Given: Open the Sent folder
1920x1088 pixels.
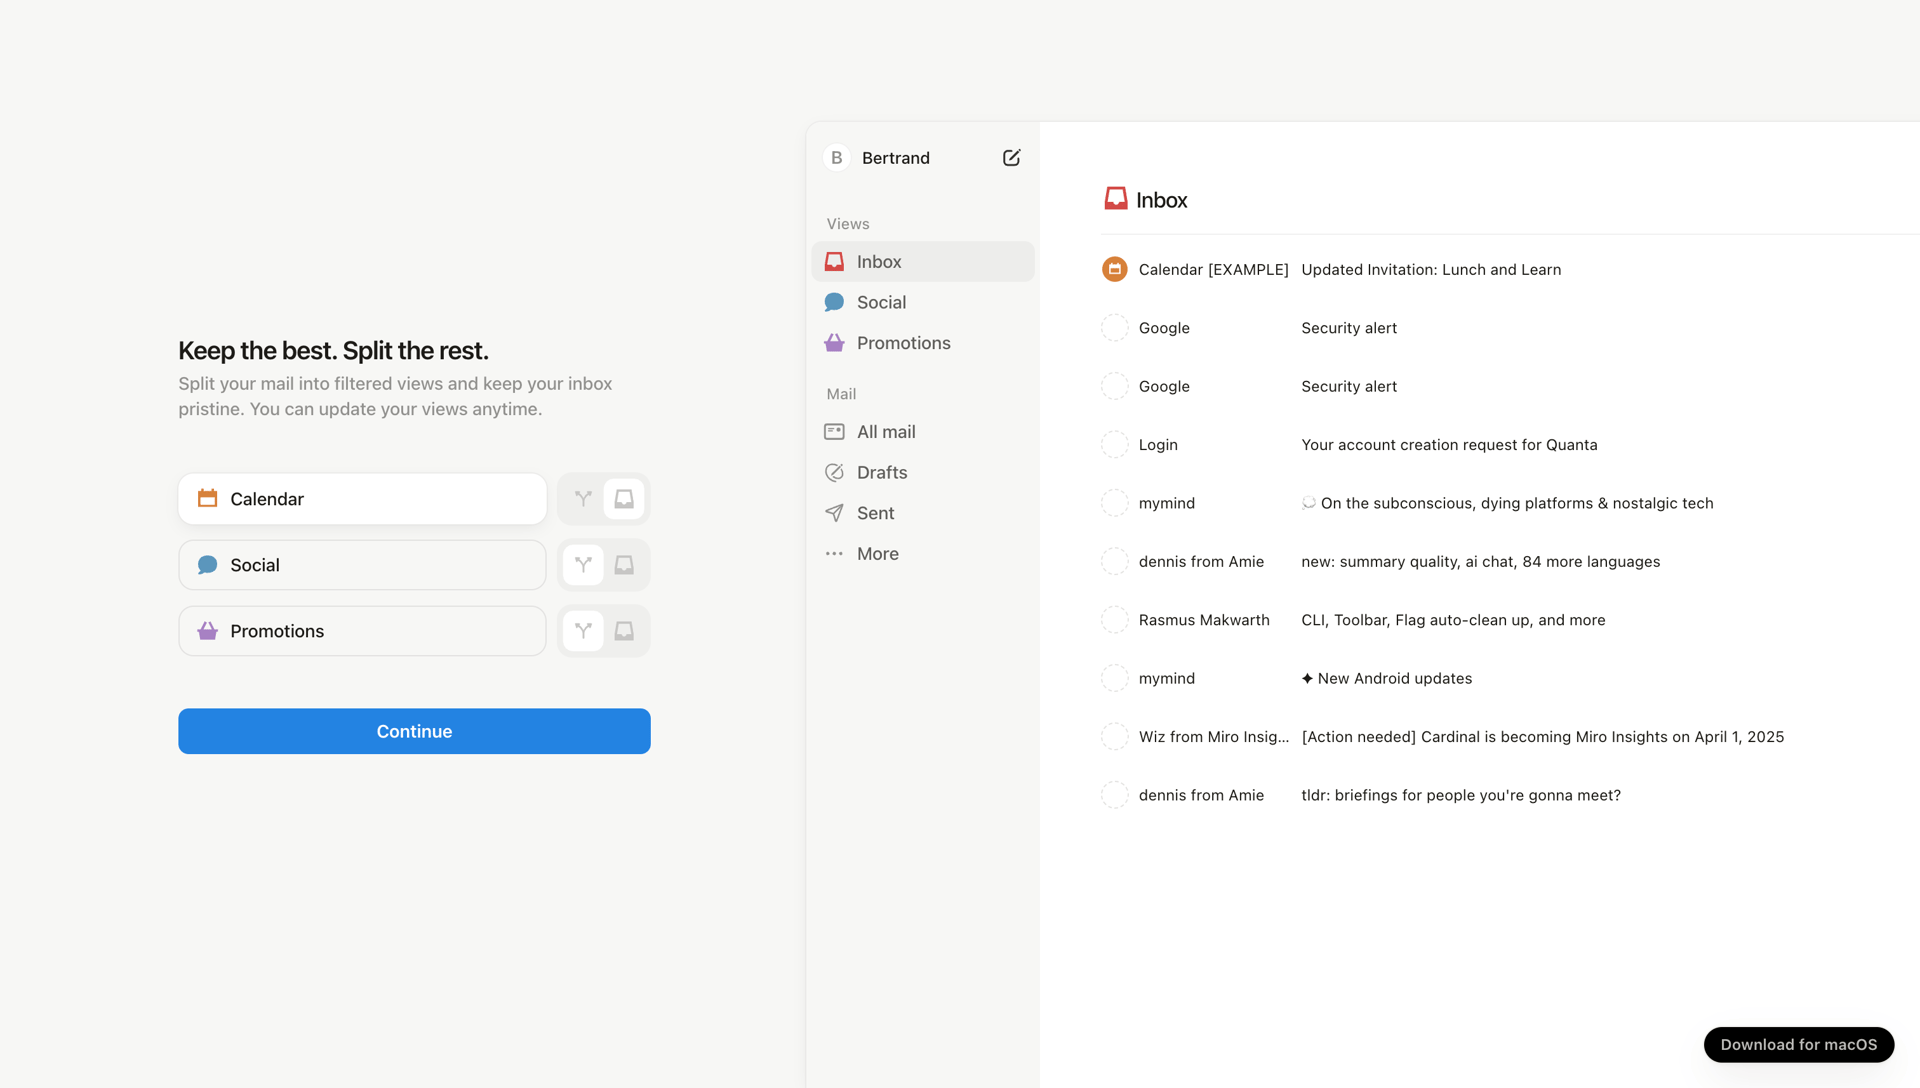Looking at the screenshot, I should pos(874,512).
